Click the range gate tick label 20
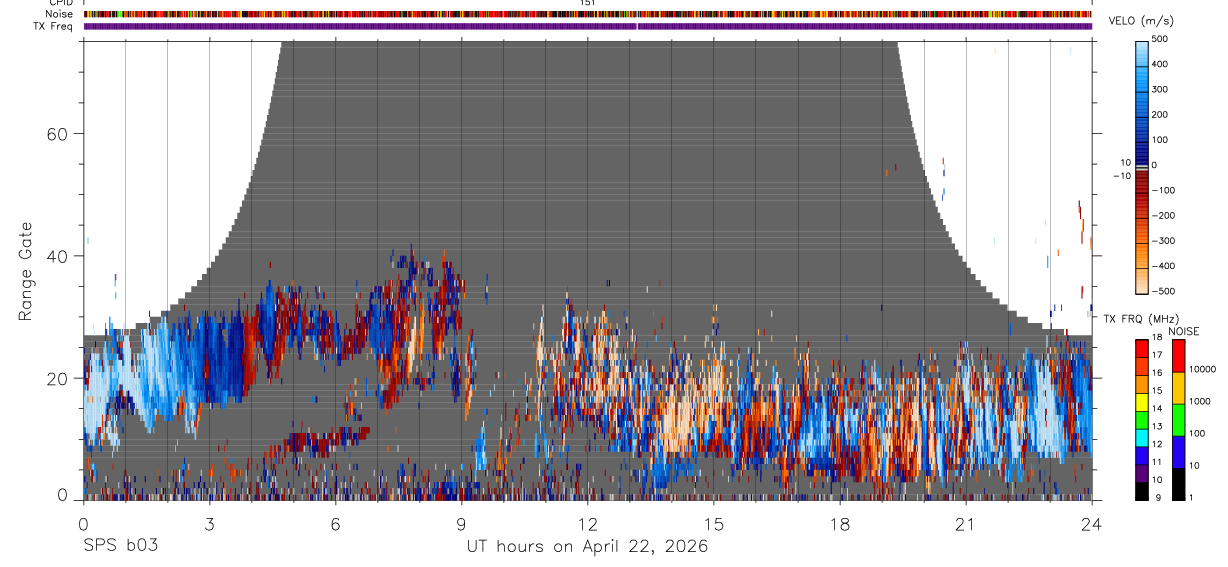 click(58, 378)
